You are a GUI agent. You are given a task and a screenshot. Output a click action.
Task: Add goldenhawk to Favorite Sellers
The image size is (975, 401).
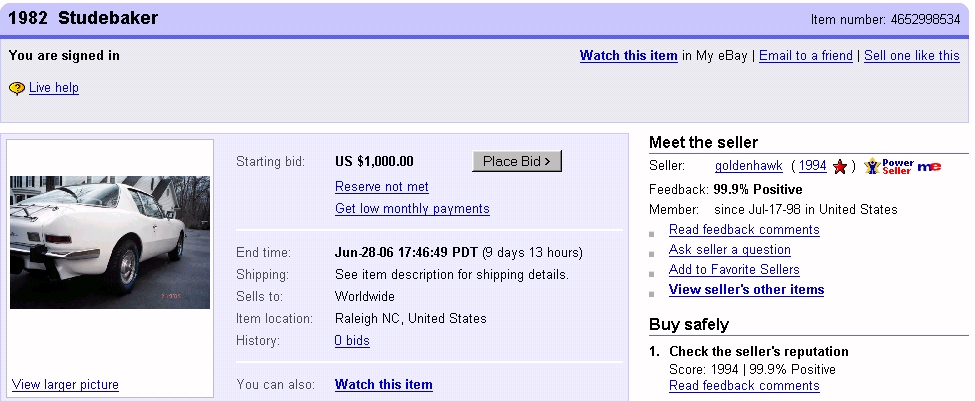click(734, 270)
